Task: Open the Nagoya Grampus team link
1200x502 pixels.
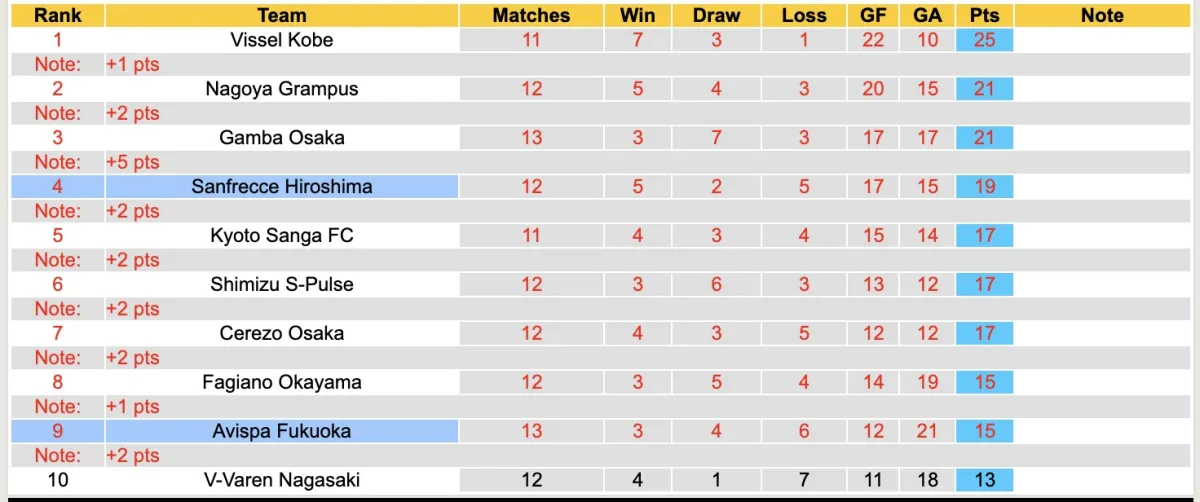Action: coord(281,88)
